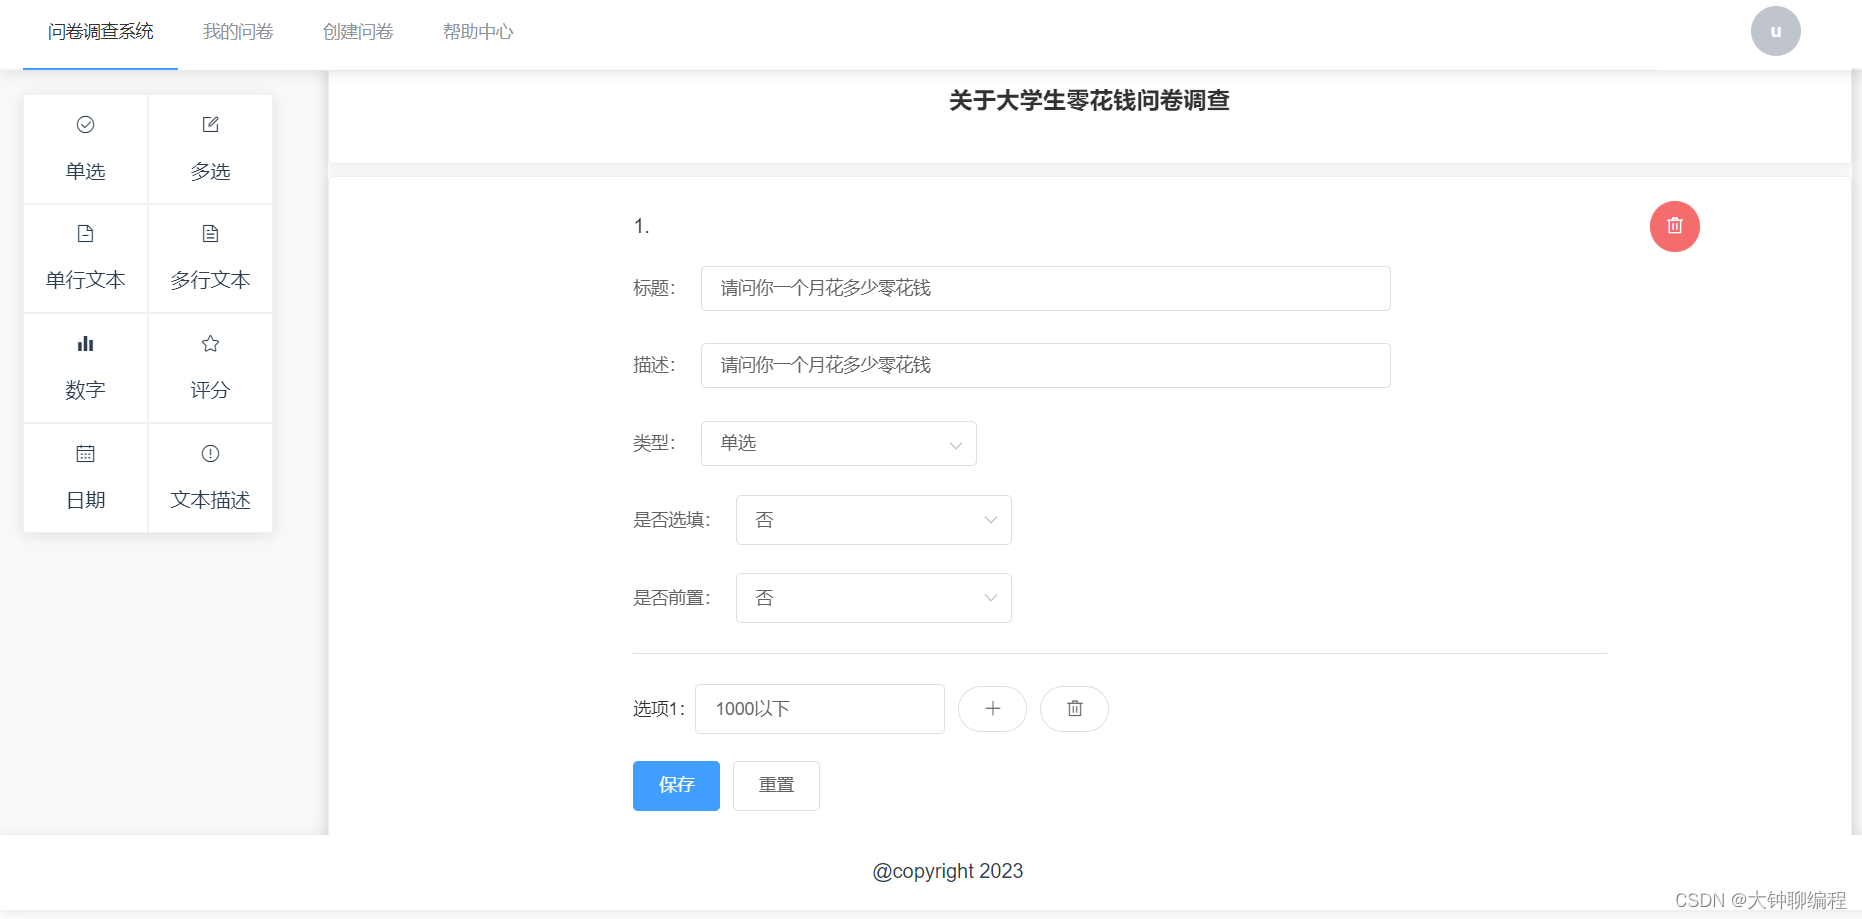Open the 创建问卷 menu item
This screenshot has height=919, width=1862.
click(x=358, y=33)
